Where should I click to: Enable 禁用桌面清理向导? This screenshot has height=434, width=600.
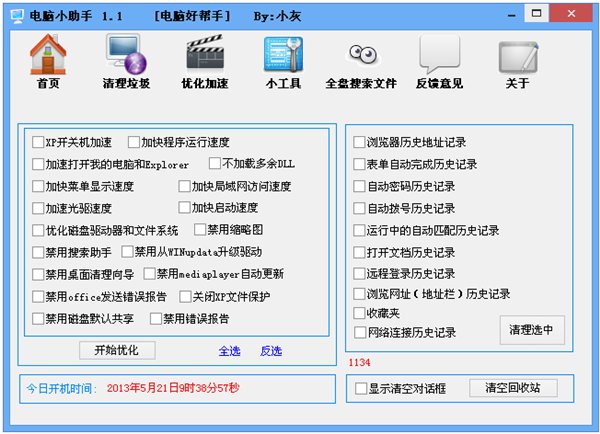38,274
